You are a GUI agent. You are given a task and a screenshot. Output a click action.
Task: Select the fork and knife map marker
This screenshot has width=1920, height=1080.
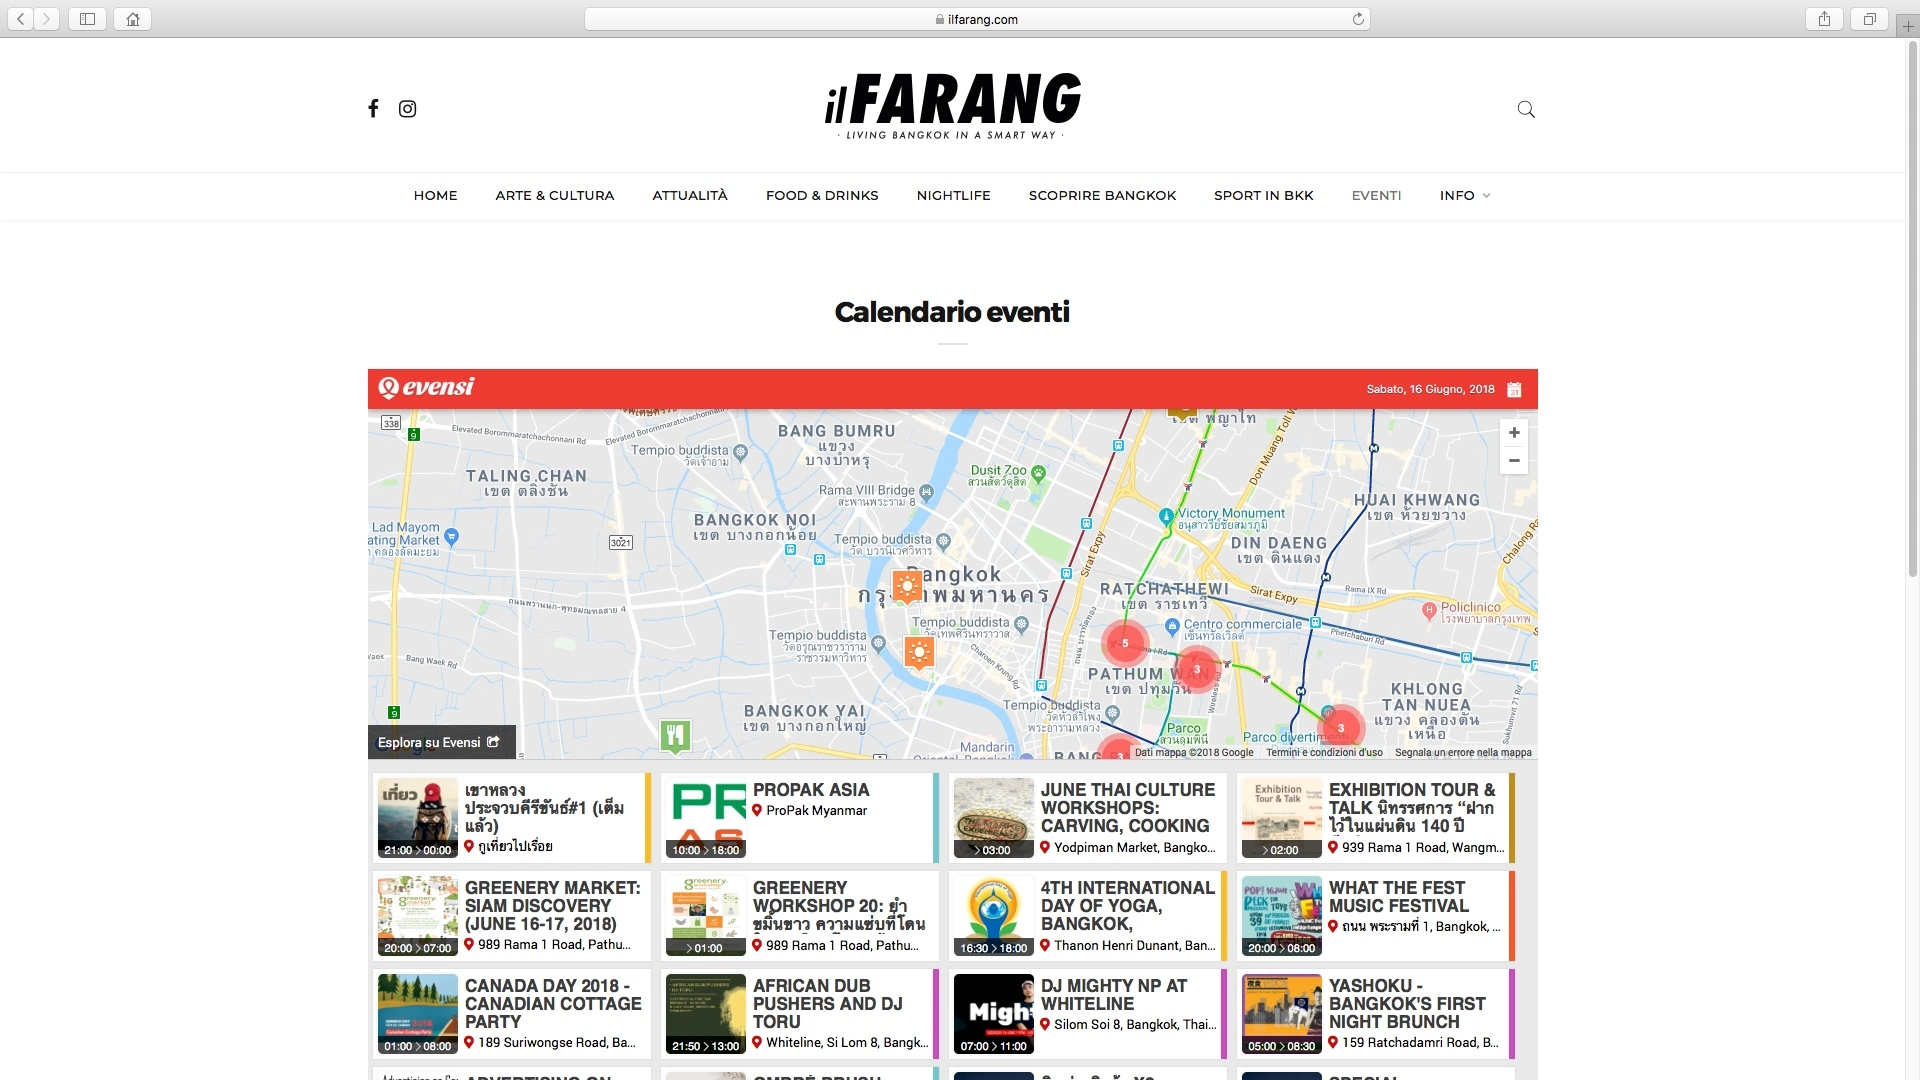(676, 736)
